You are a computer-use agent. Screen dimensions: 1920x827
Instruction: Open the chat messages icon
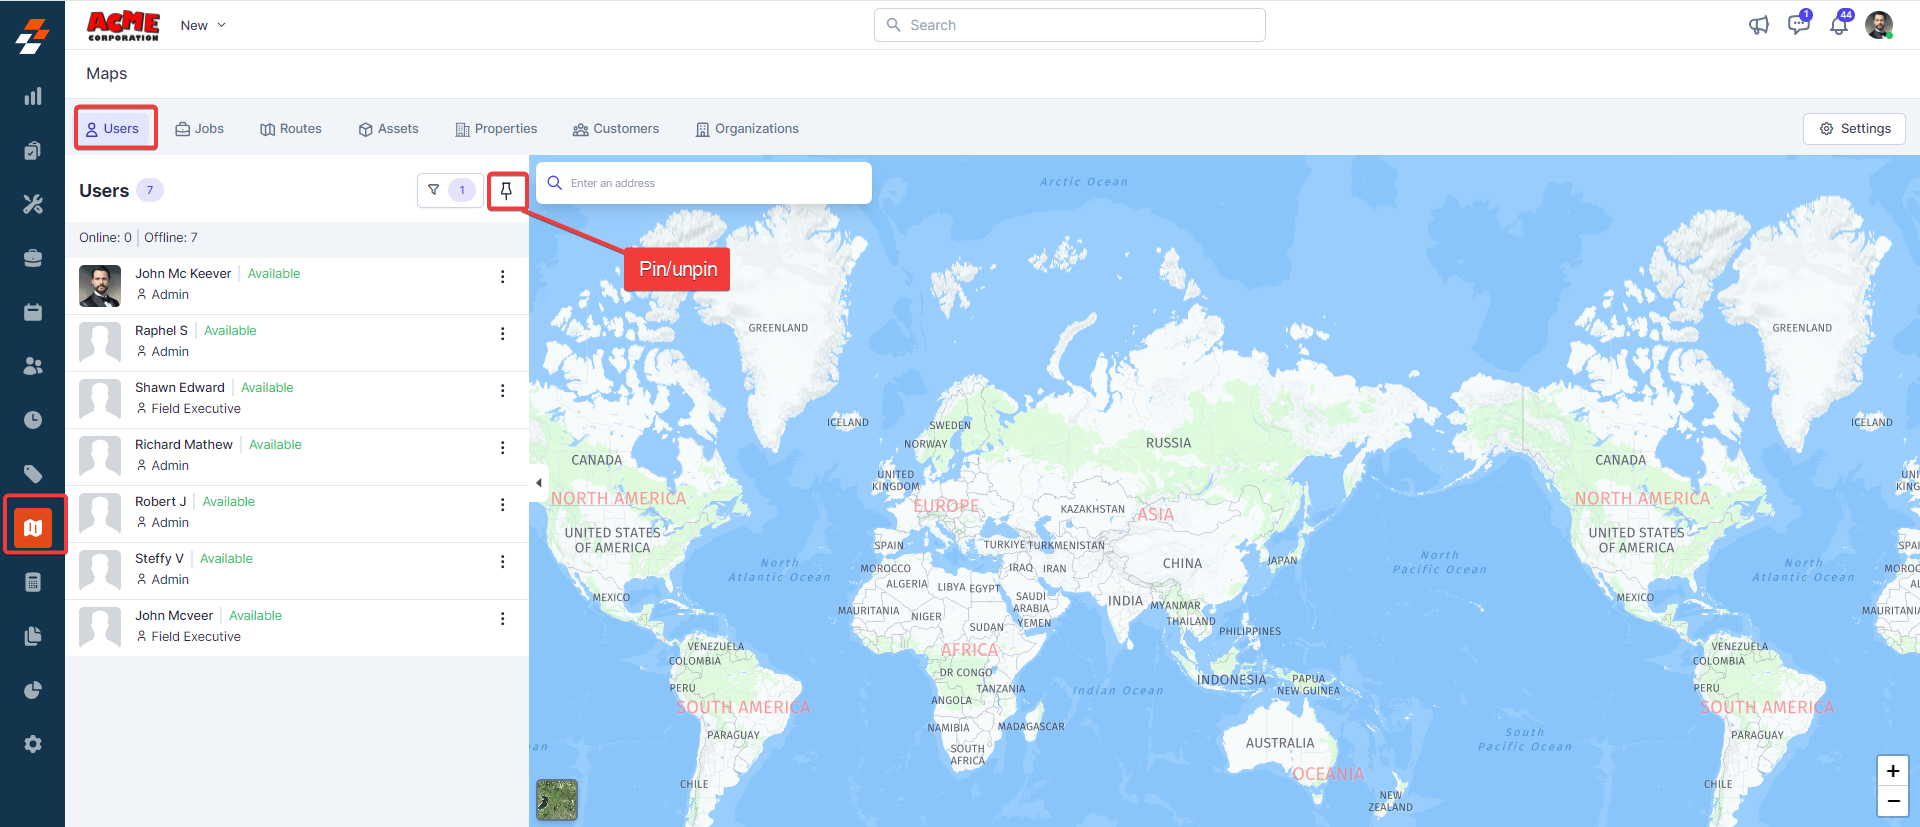(1799, 24)
